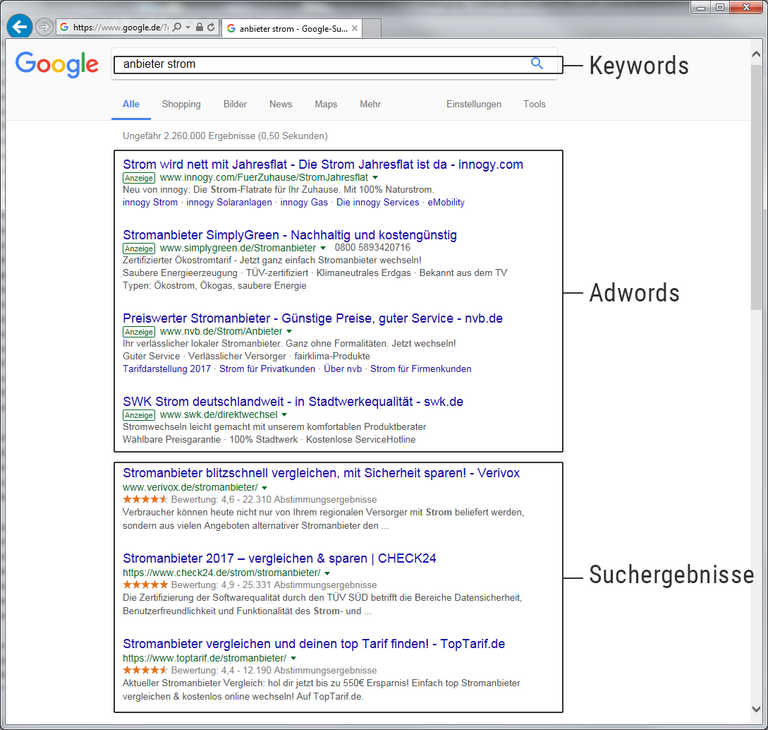Click the Google logo

[57, 64]
